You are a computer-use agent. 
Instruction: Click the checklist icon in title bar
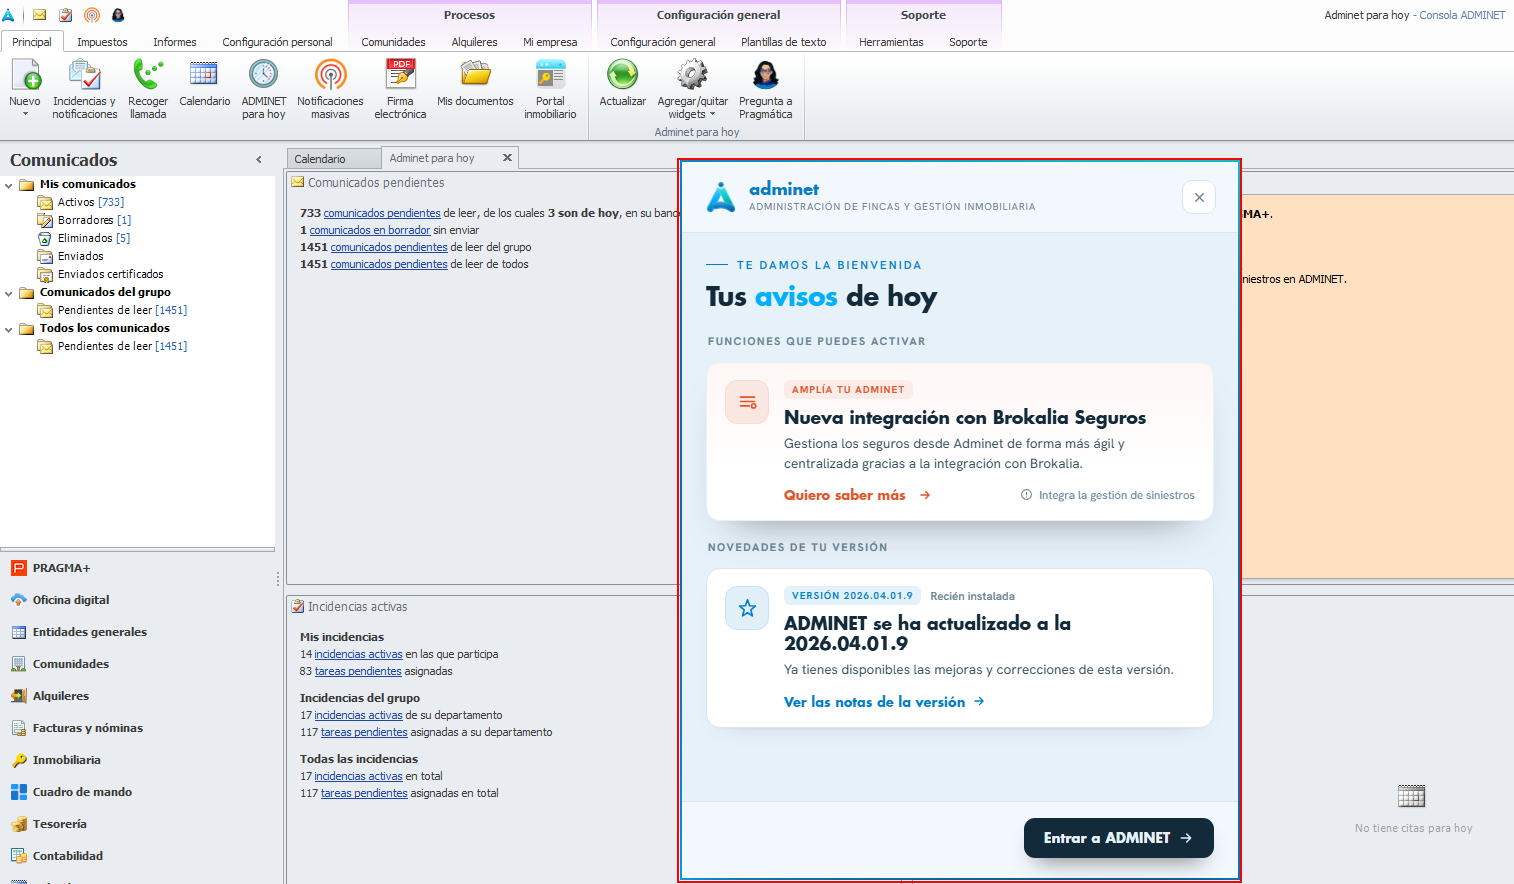(66, 15)
